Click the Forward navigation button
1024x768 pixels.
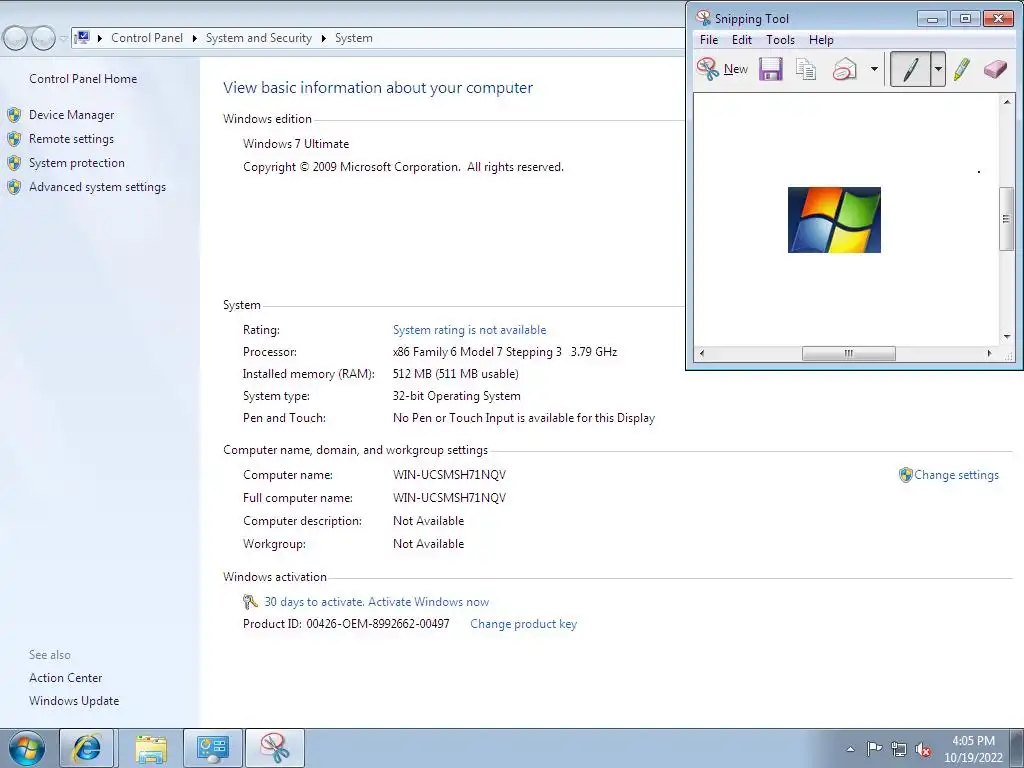[x=43, y=39]
